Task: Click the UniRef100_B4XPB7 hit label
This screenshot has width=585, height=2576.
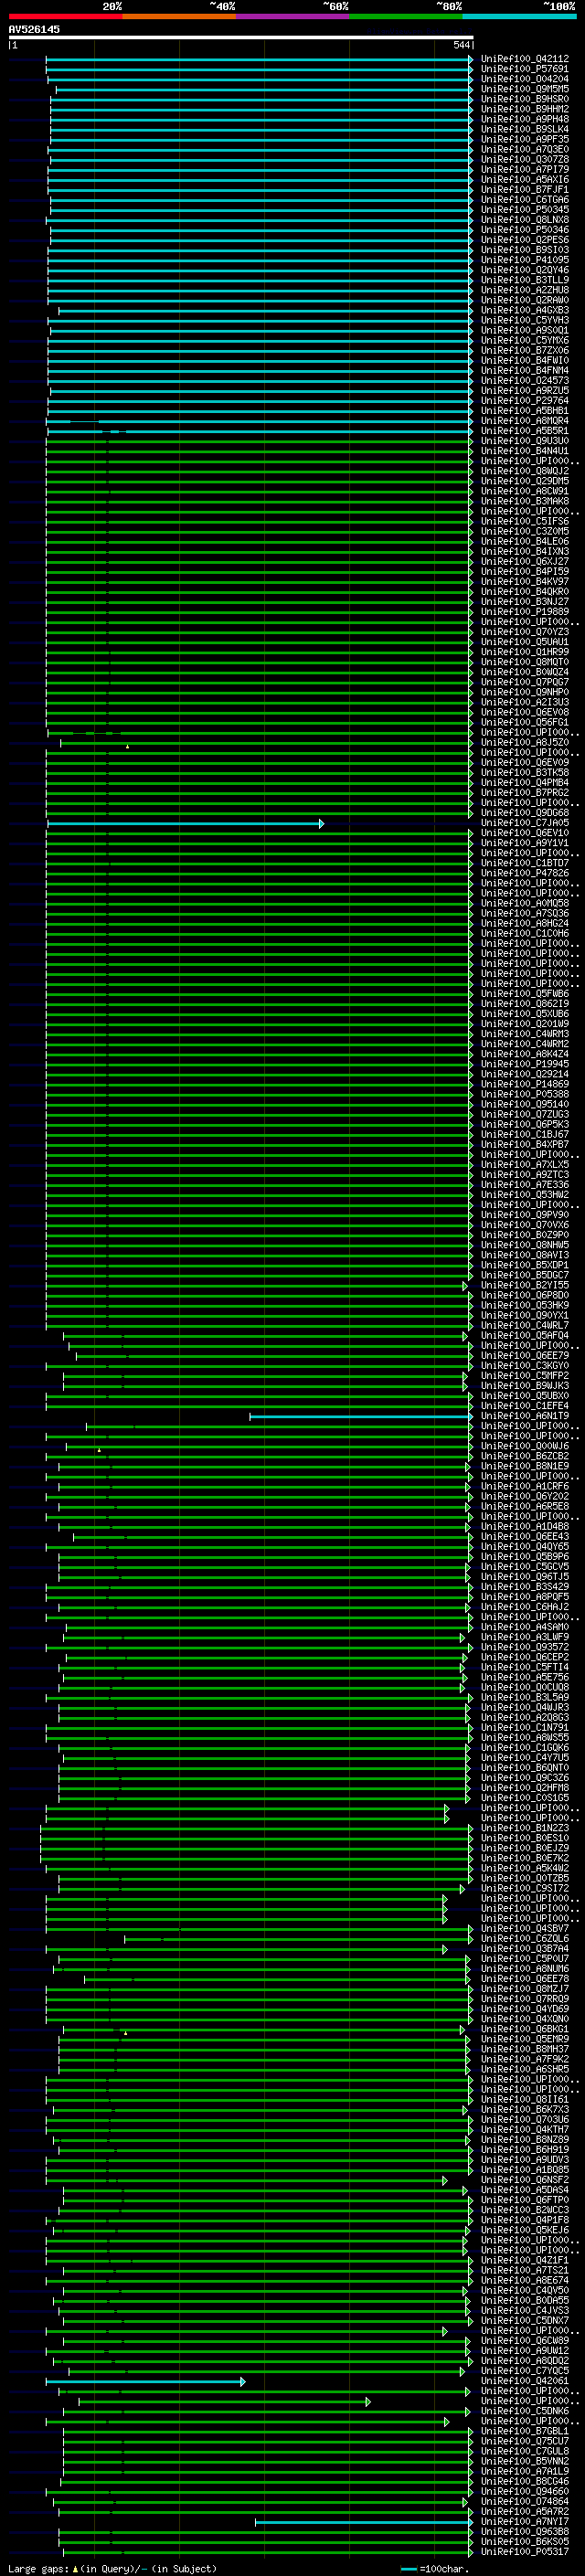Action: click(525, 1144)
